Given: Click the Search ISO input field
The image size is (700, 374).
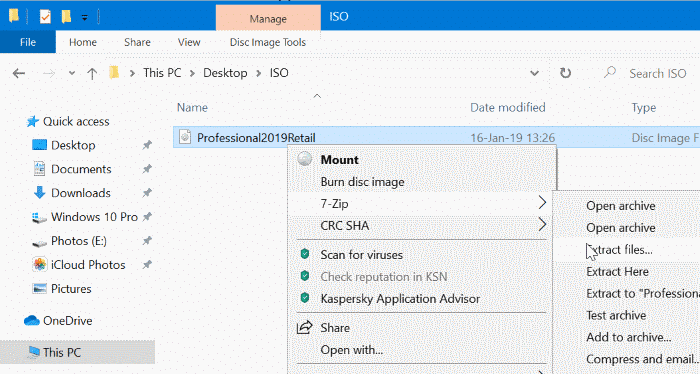Looking at the screenshot, I should click(x=657, y=73).
